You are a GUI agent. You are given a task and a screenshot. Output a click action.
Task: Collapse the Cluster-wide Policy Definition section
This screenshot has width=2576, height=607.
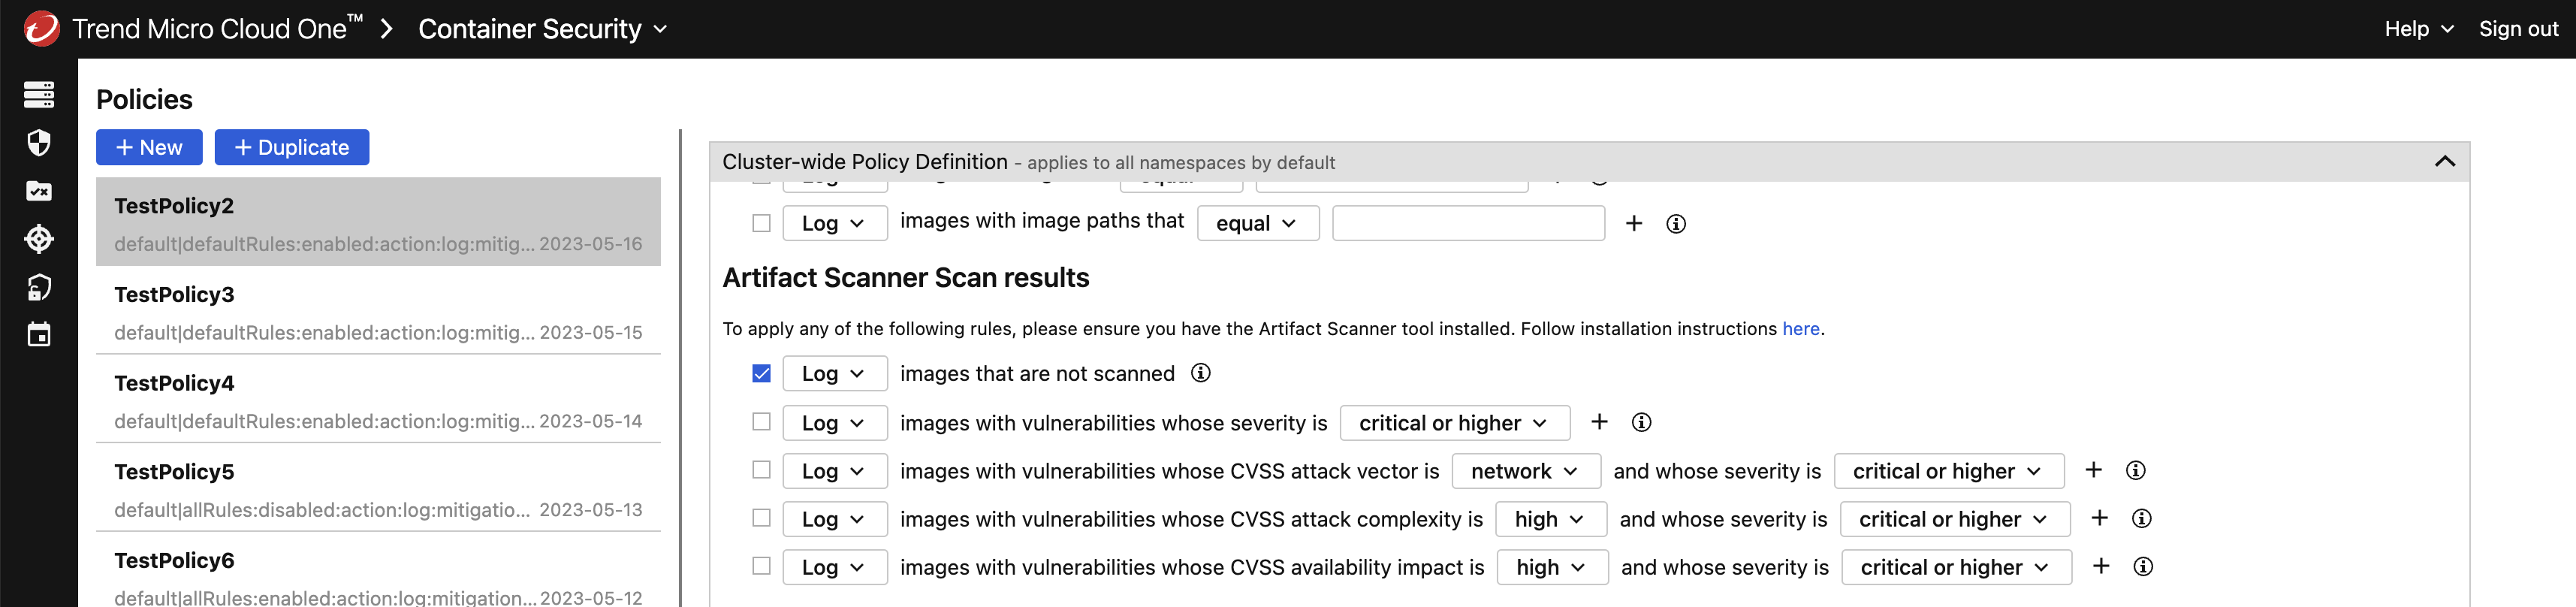(x=2444, y=162)
